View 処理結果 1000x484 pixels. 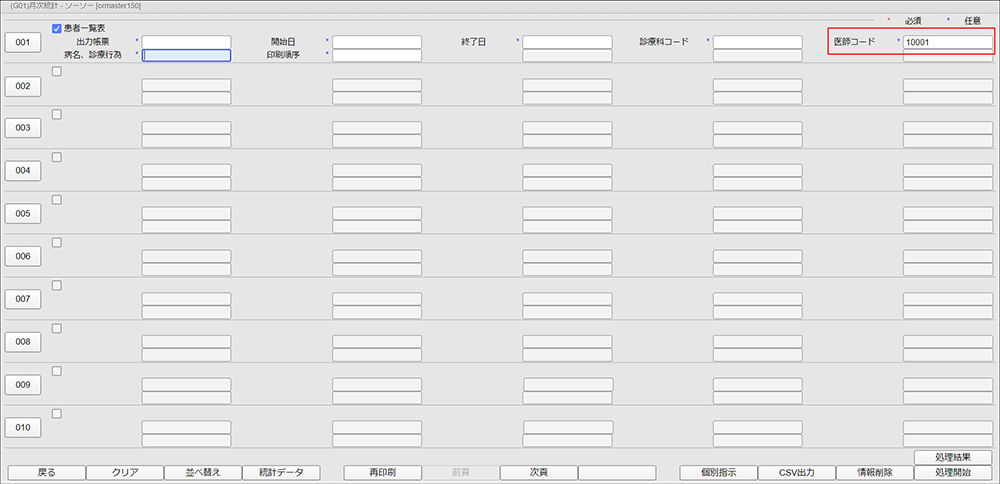coord(953,457)
